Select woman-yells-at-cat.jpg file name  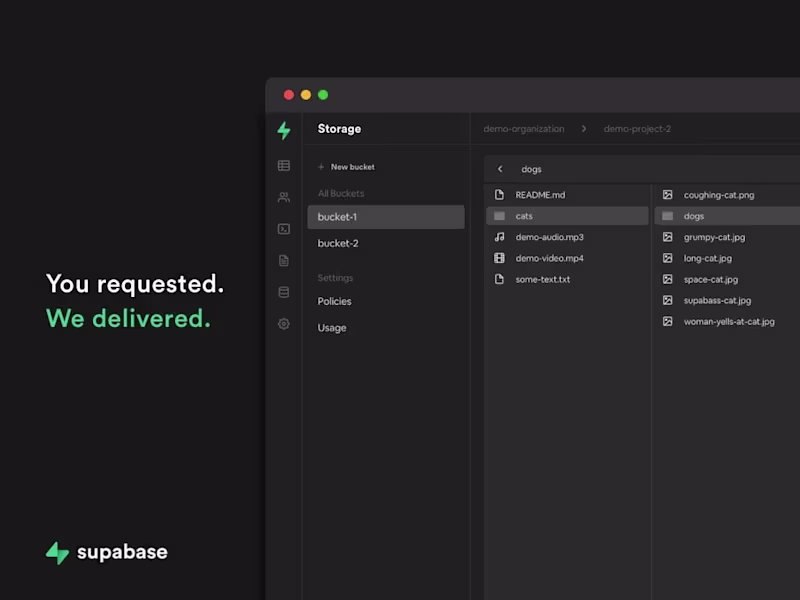(x=729, y=321)
